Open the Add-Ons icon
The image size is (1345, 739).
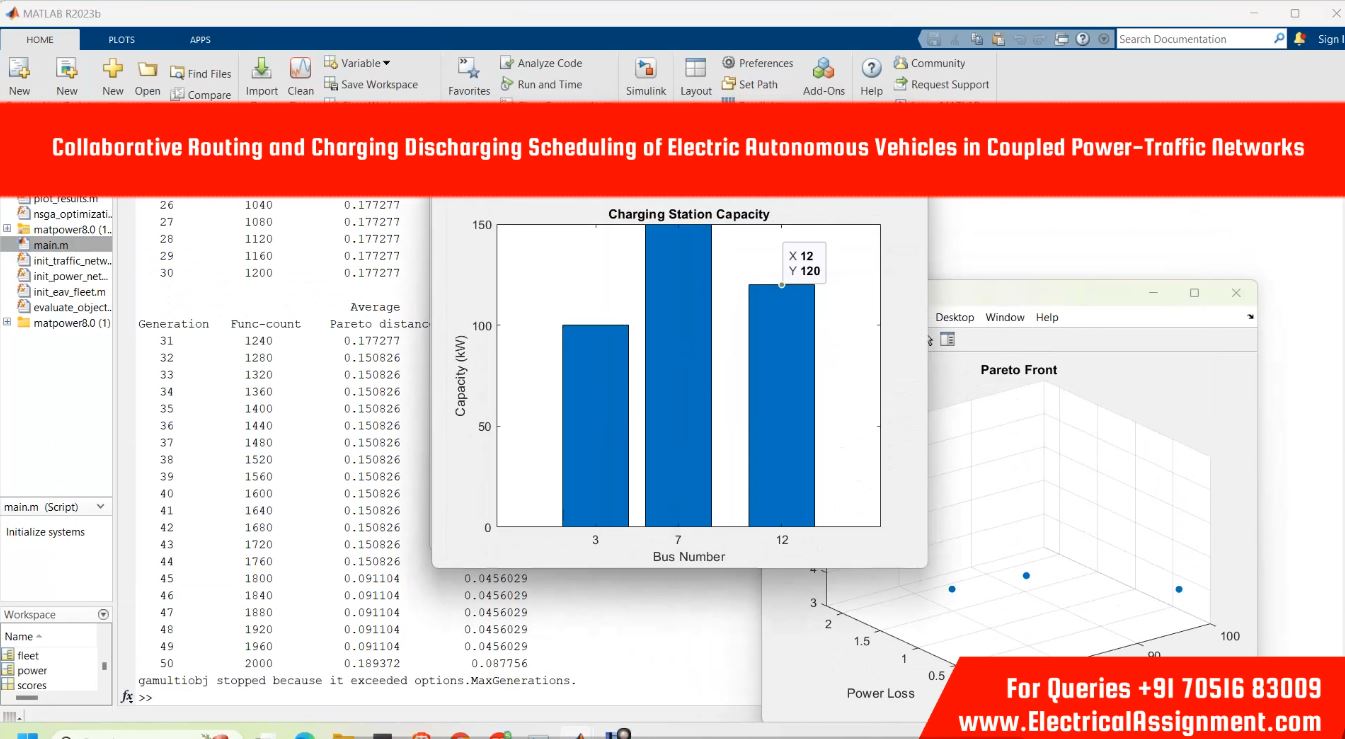(x=823, y=70)
